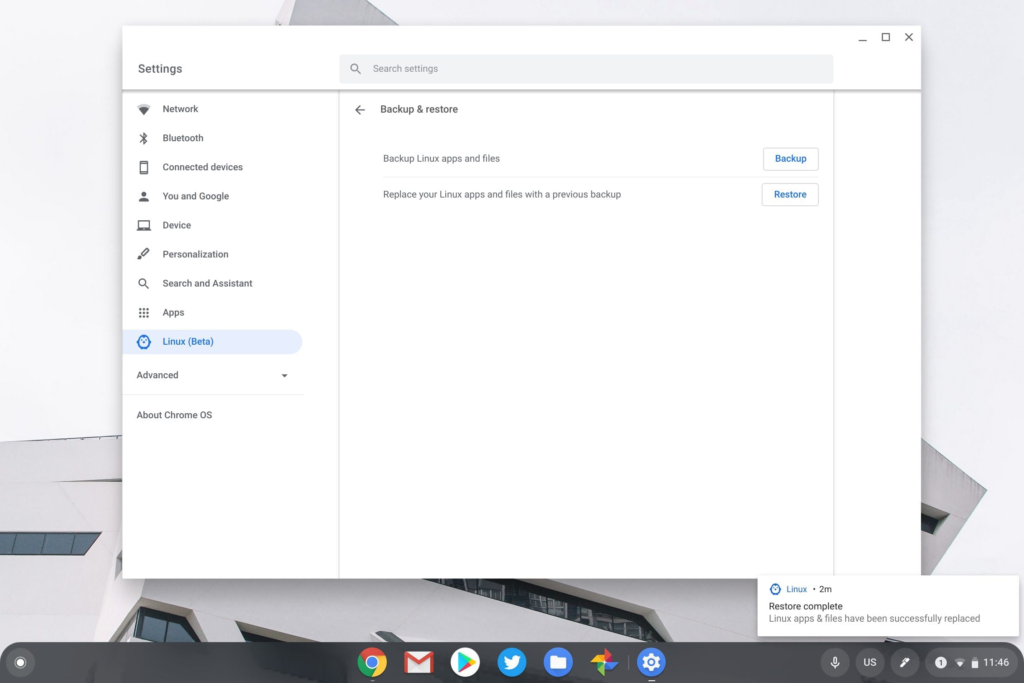
Task: Click the Backup button
Action: [790, 159]
